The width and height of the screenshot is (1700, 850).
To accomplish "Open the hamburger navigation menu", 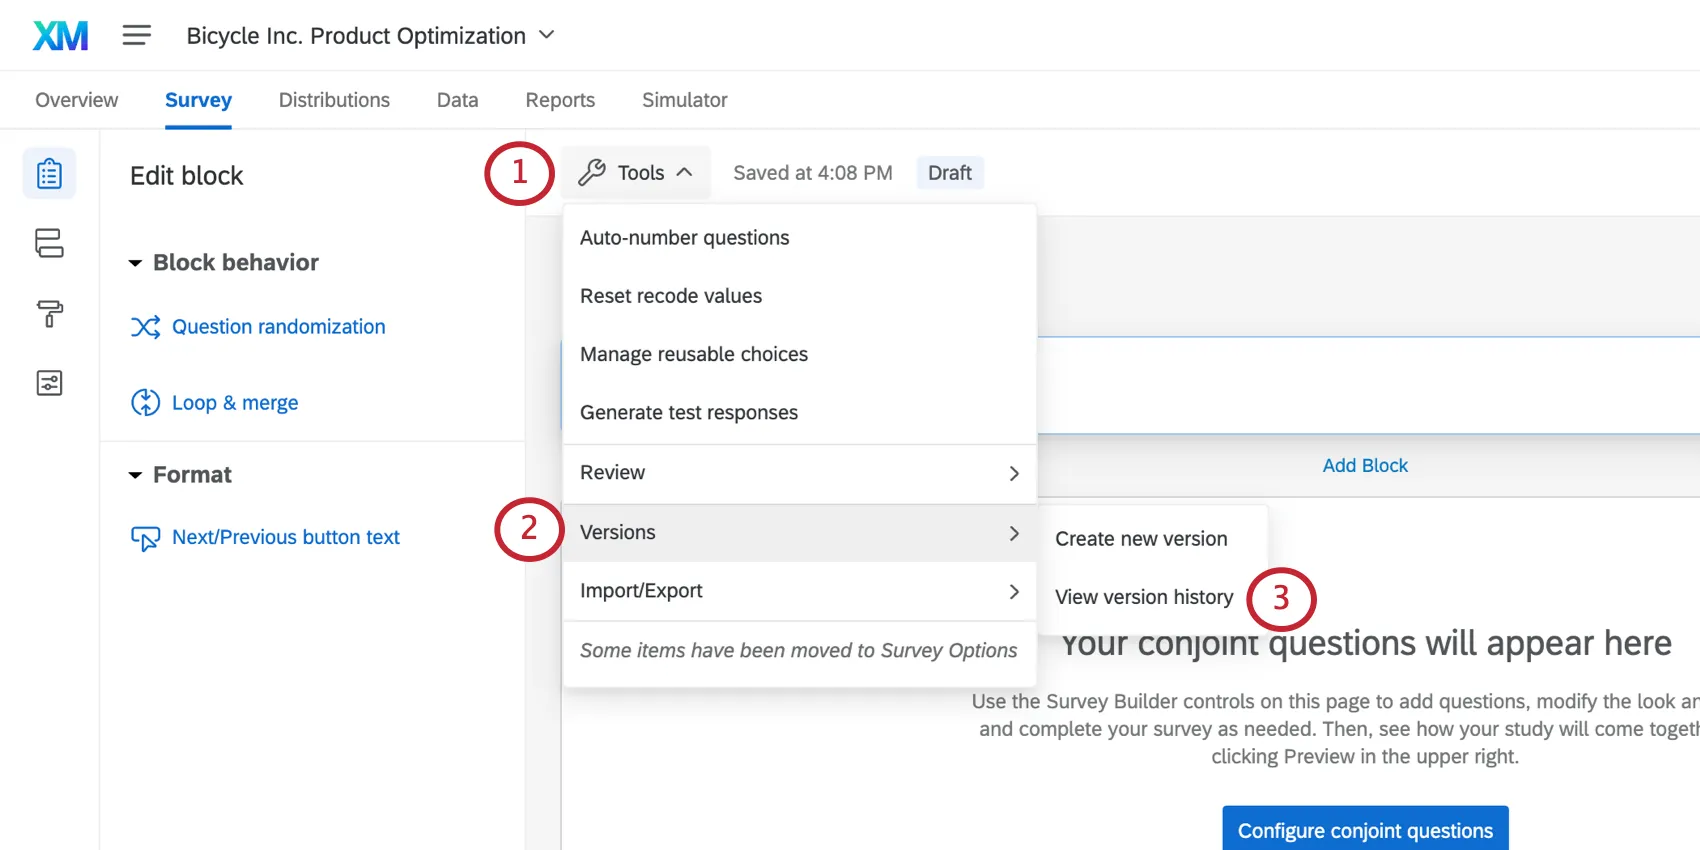I will pyautogui.click(x=136, y=36).
